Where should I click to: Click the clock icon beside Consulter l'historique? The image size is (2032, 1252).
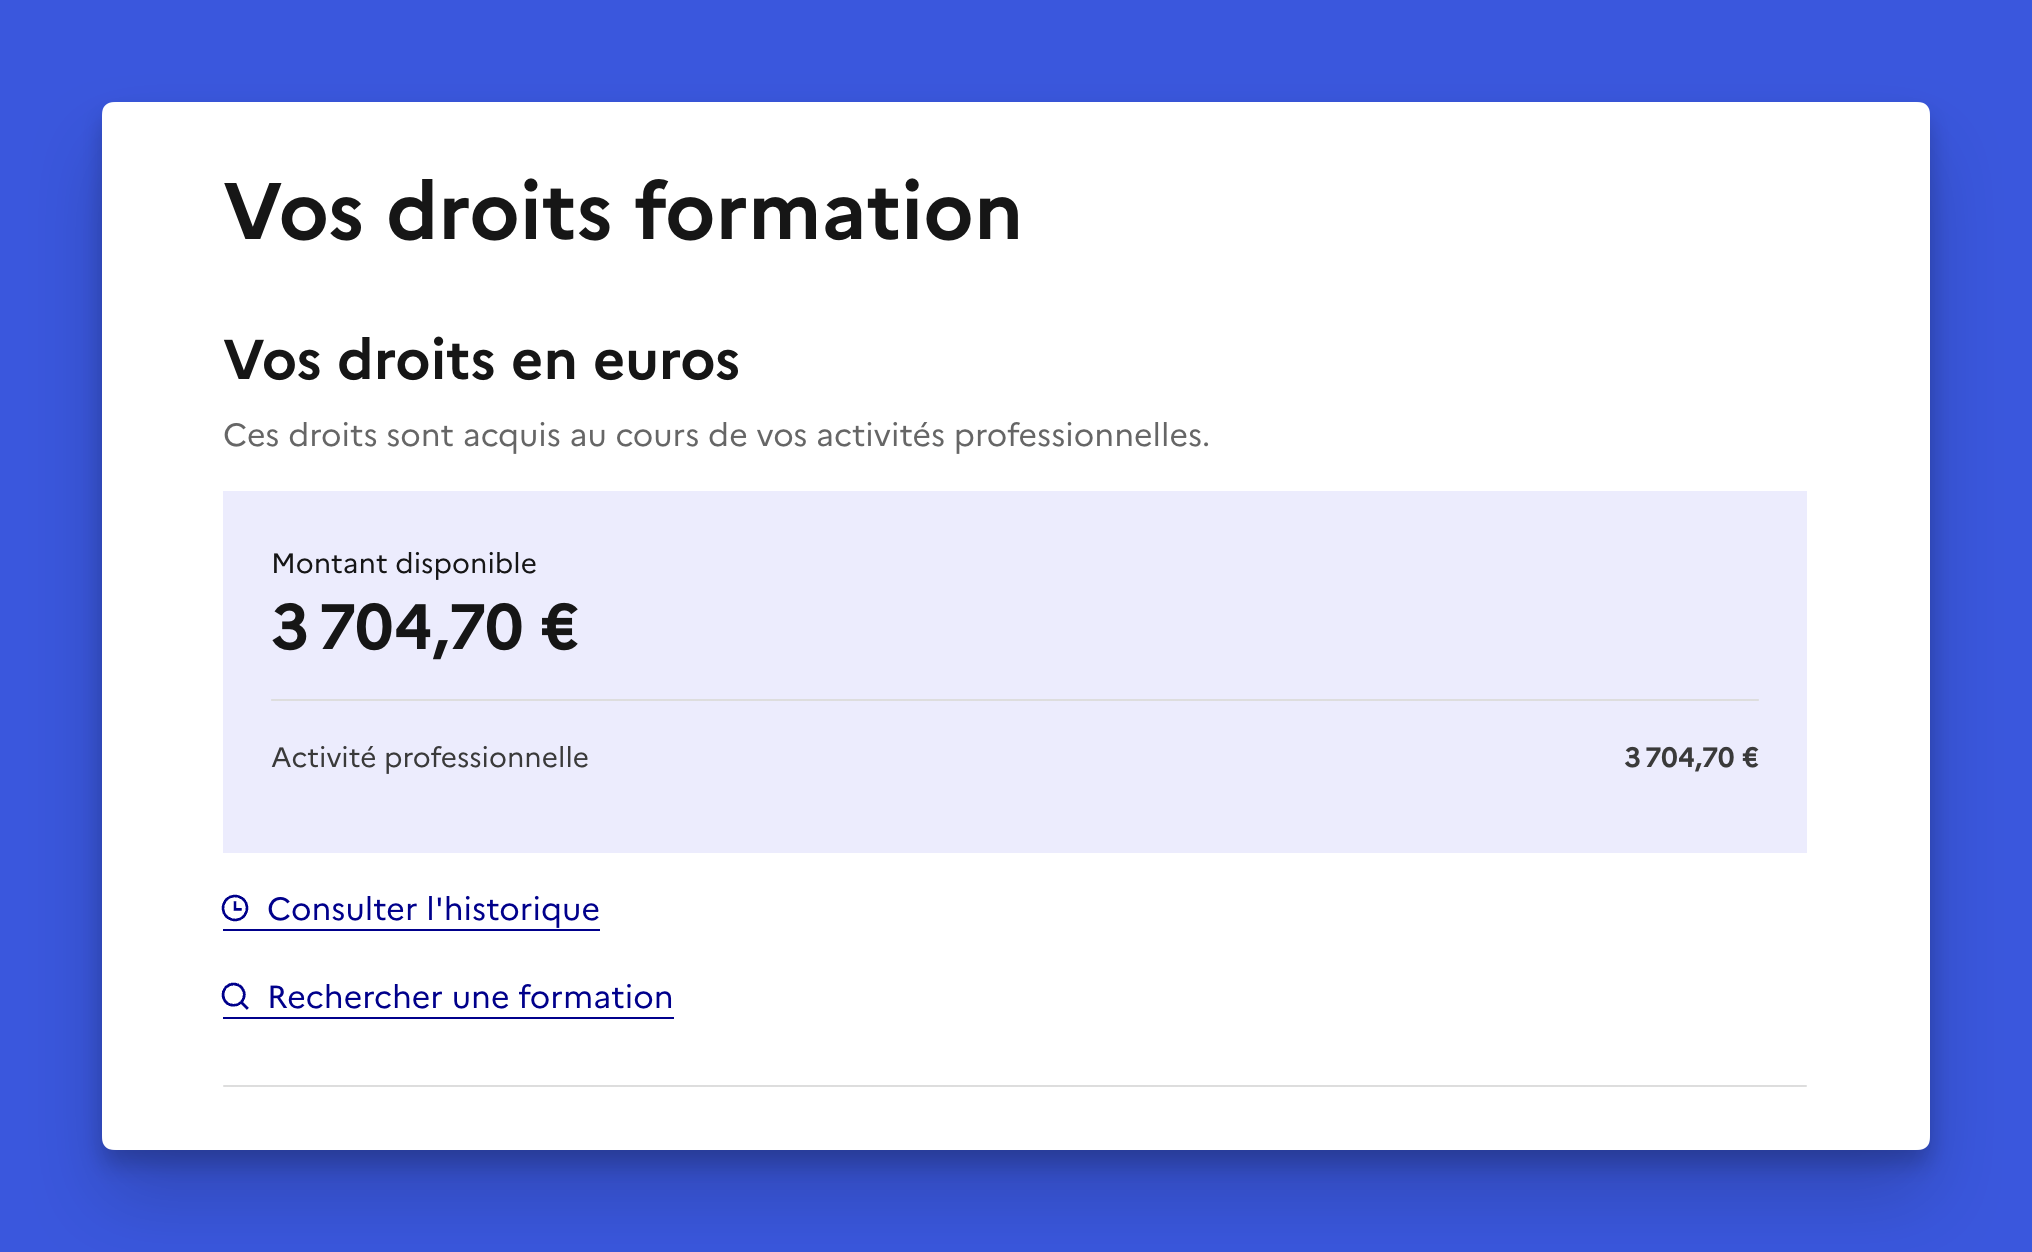click(x=235, y=908)
